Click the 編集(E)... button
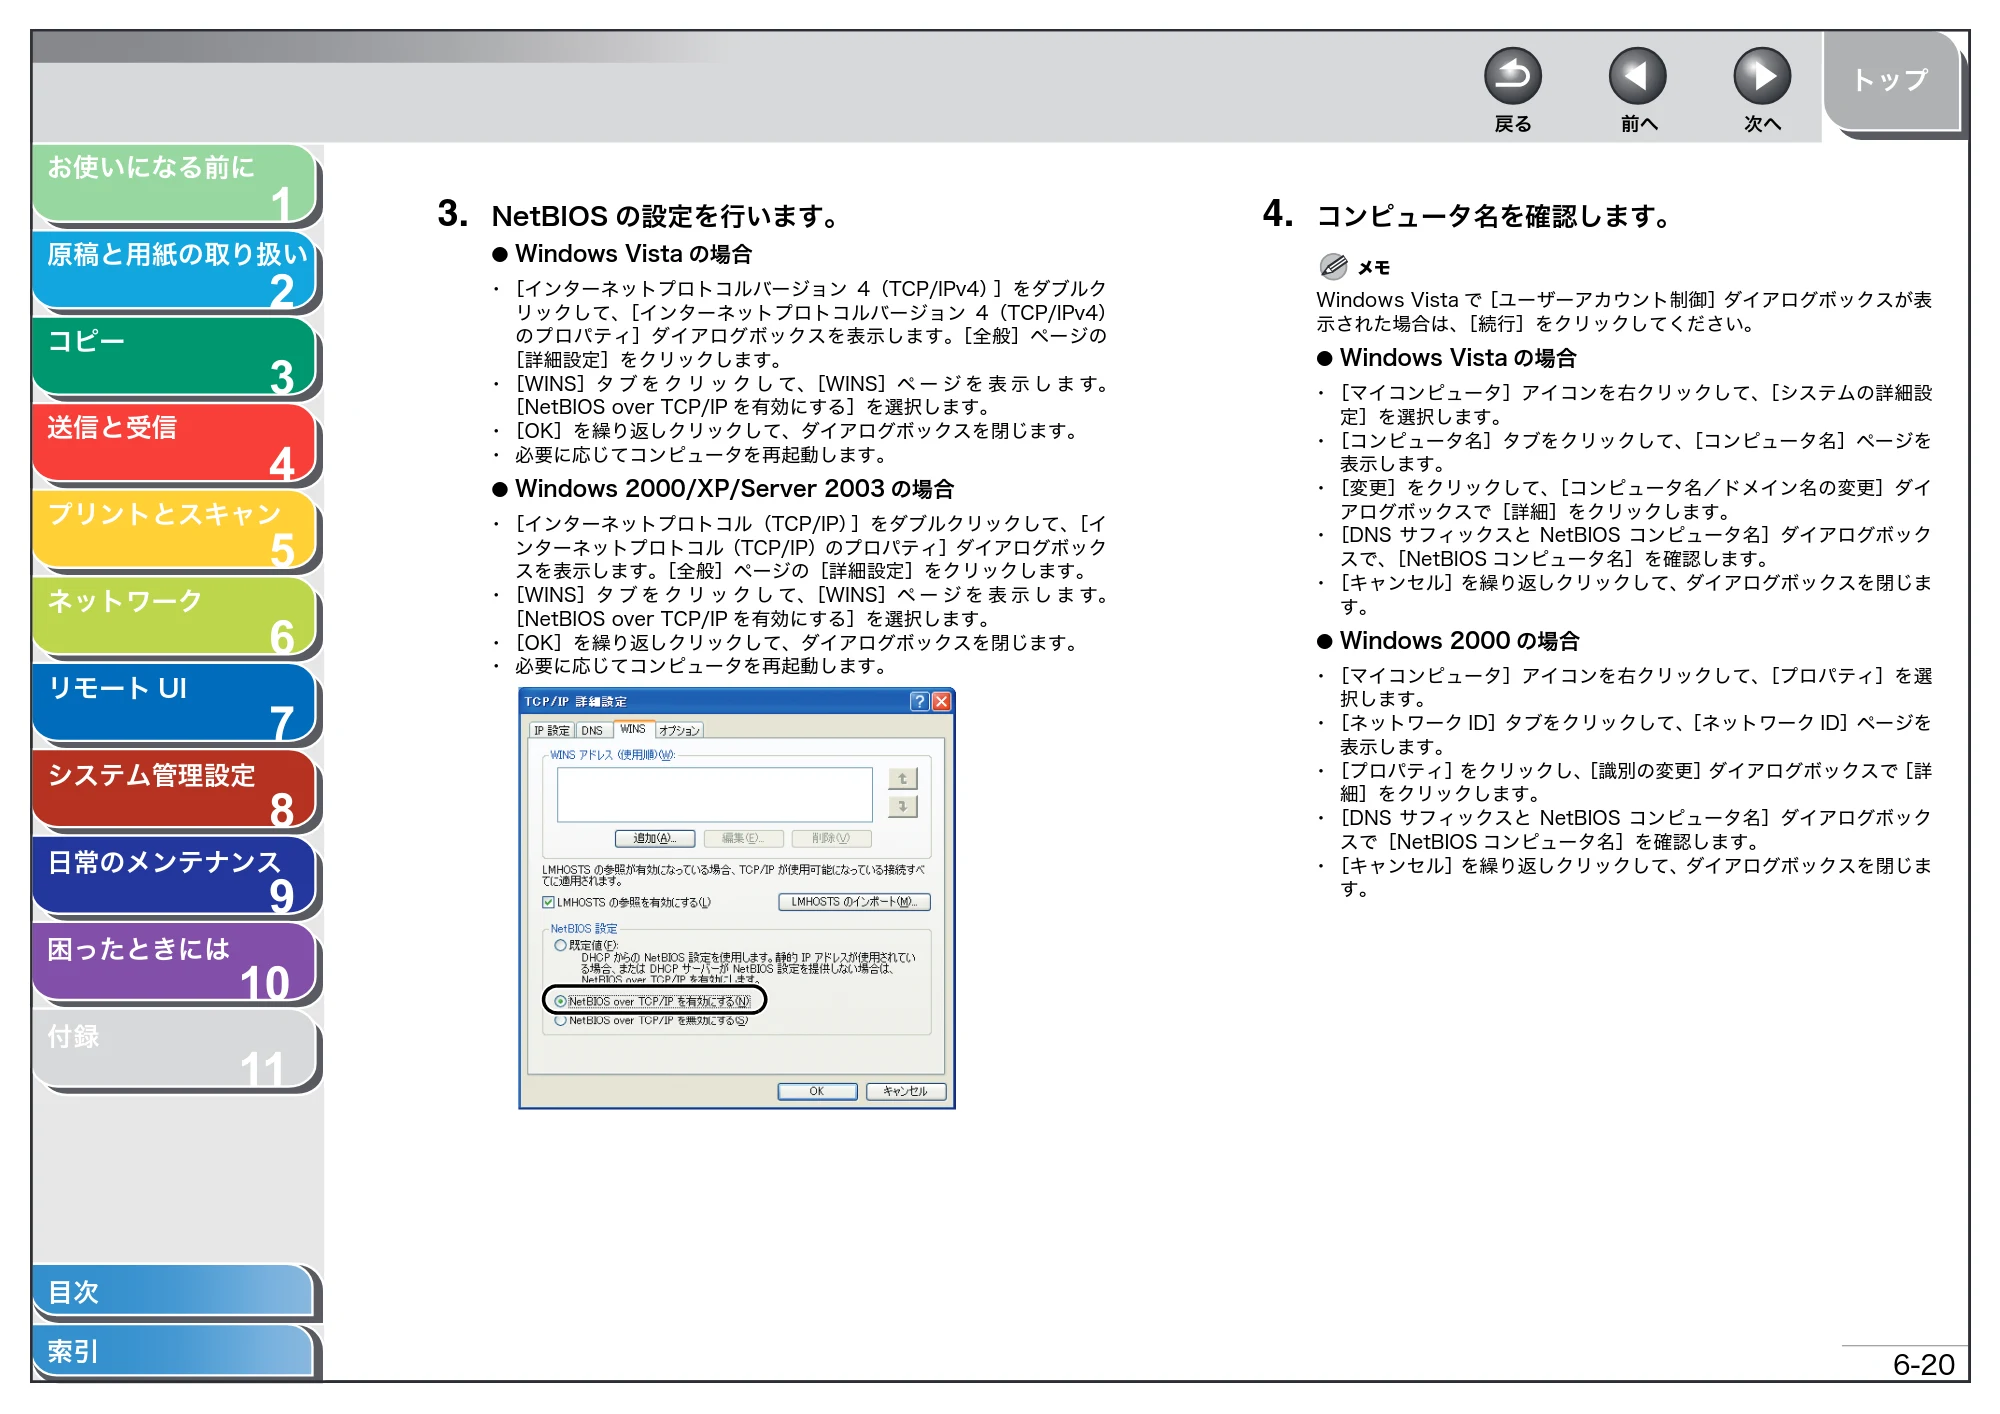This screenshot has width=2000, height=1414. (743, 838)
